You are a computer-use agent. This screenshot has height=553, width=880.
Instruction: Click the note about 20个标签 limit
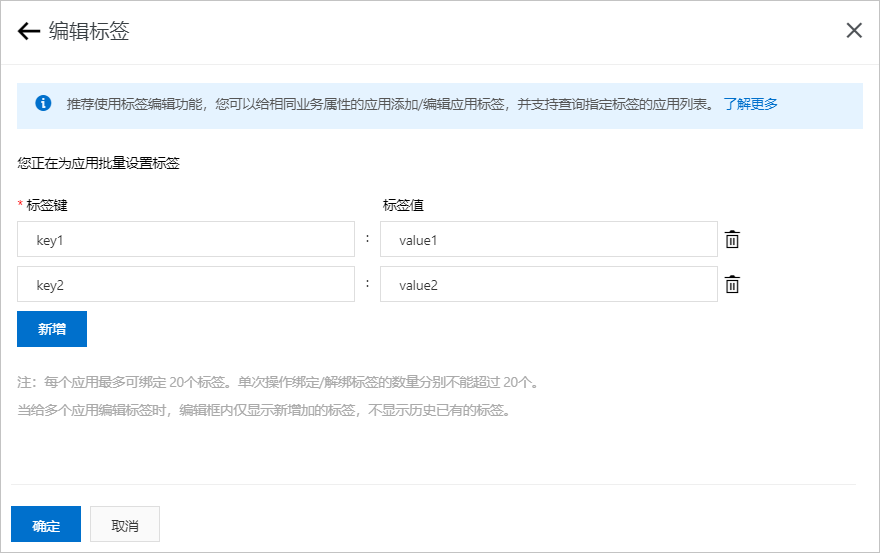(x=278, y=382)
